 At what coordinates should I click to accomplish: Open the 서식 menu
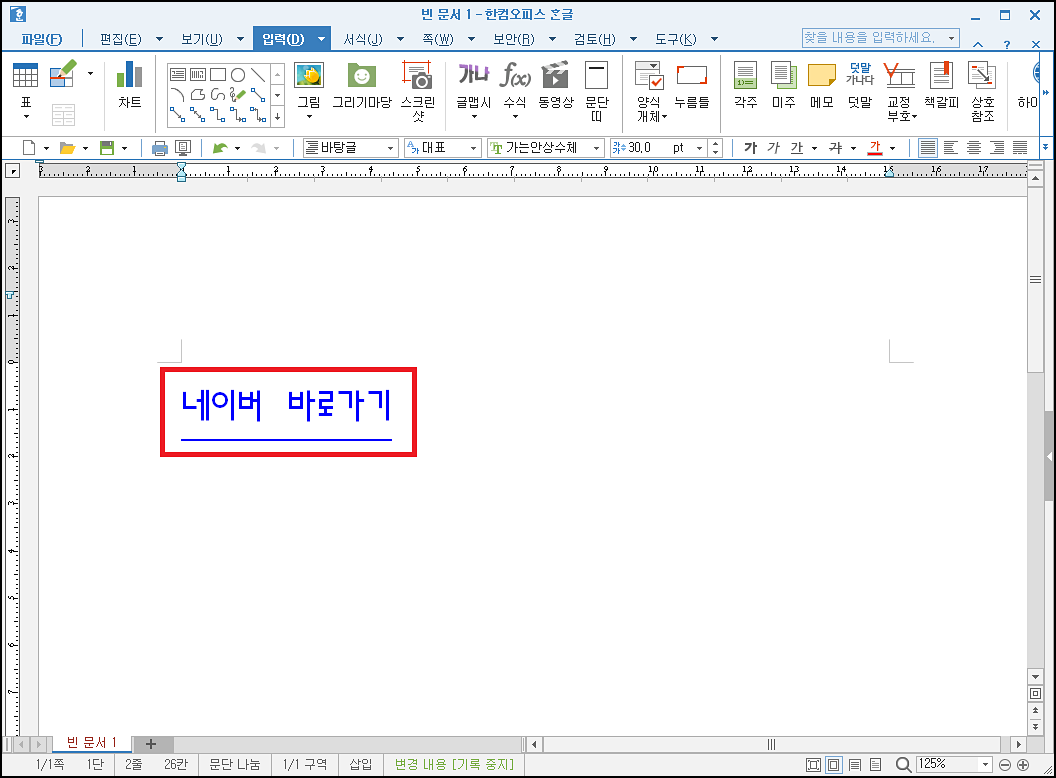[363, 39]
